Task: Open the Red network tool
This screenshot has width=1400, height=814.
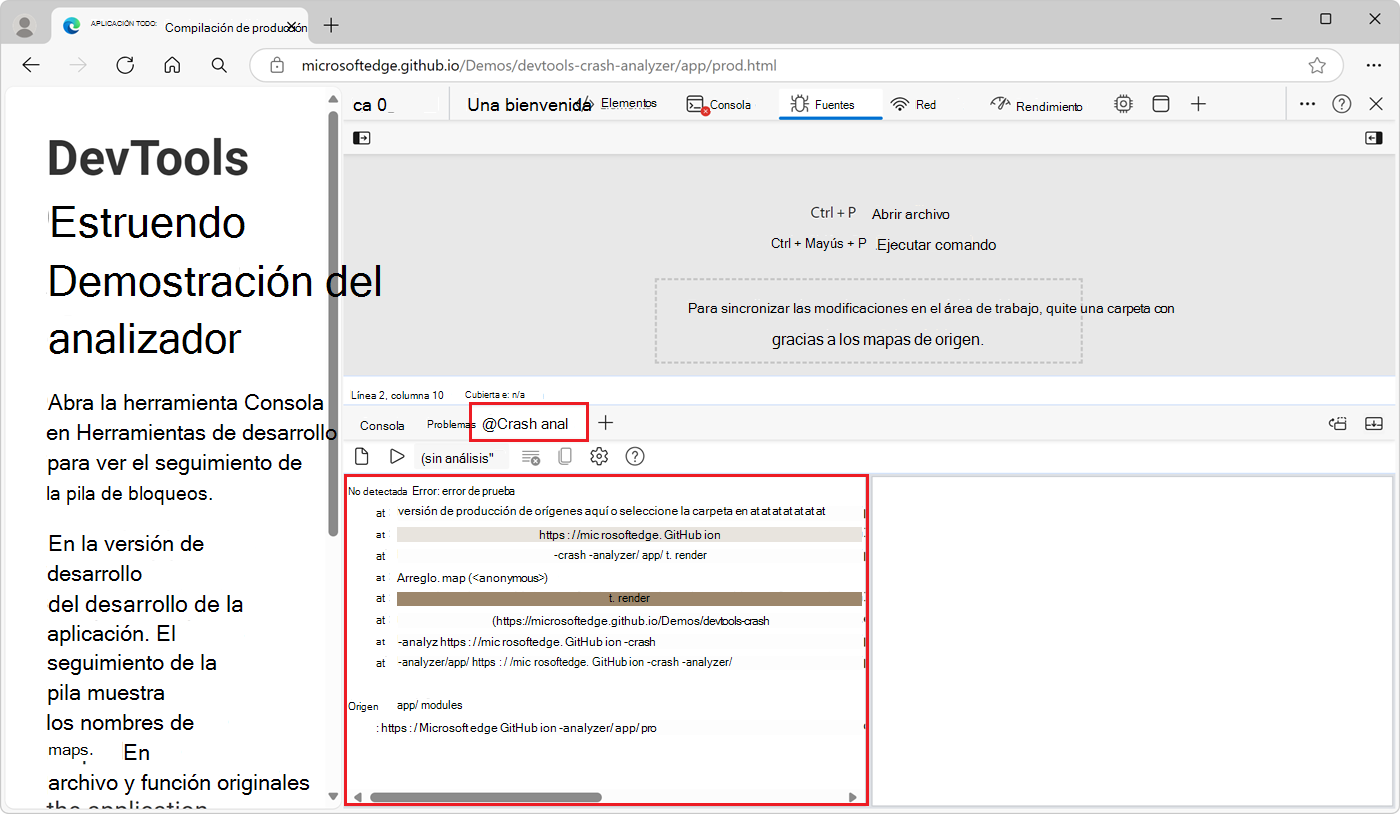Action: (x=914, y=104)
